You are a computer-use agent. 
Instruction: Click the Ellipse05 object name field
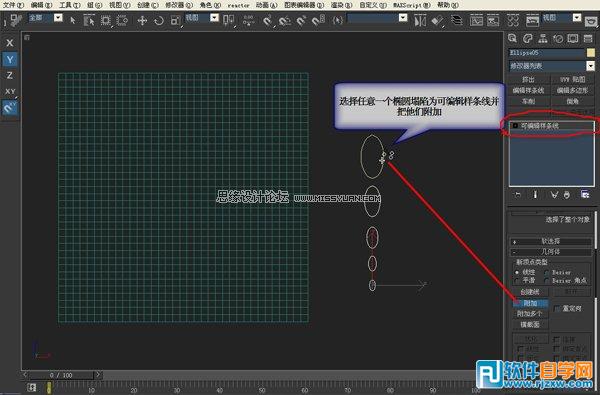point(547,53)
